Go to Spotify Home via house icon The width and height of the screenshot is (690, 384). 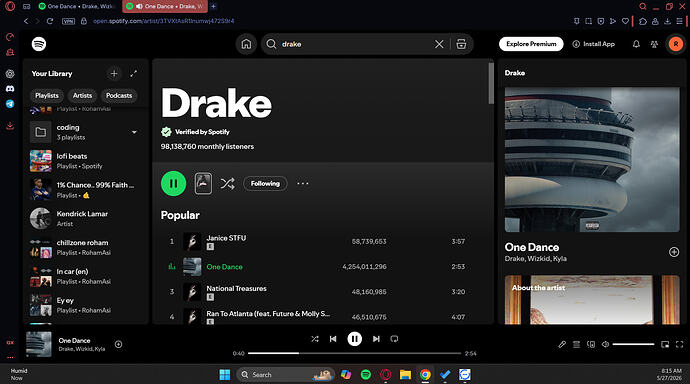click(x=246, y=44)
